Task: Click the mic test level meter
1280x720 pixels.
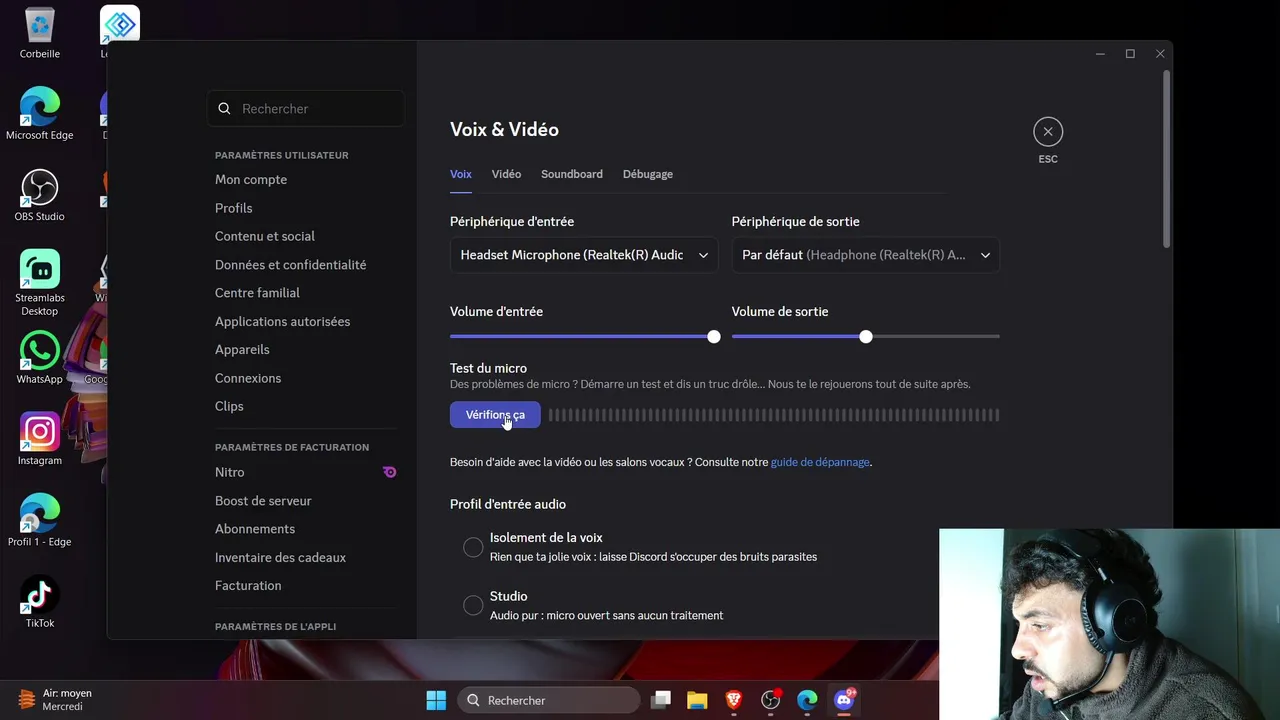Action: 774,415
